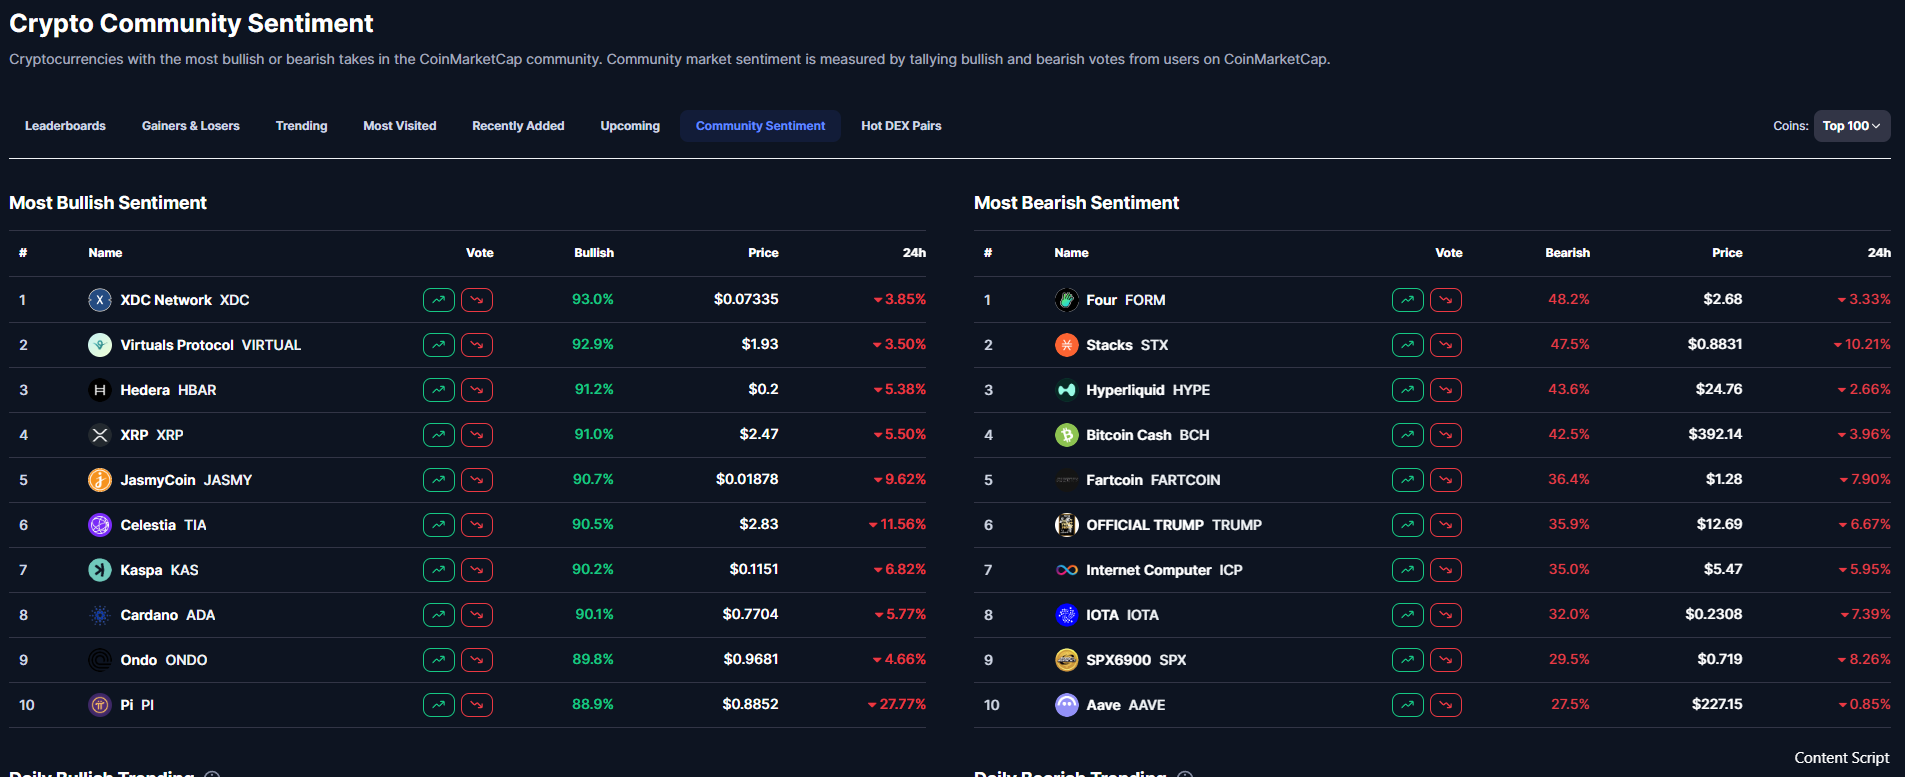Vote bullish on XDC Network
1905x777 pixels.
coord(439,300)
